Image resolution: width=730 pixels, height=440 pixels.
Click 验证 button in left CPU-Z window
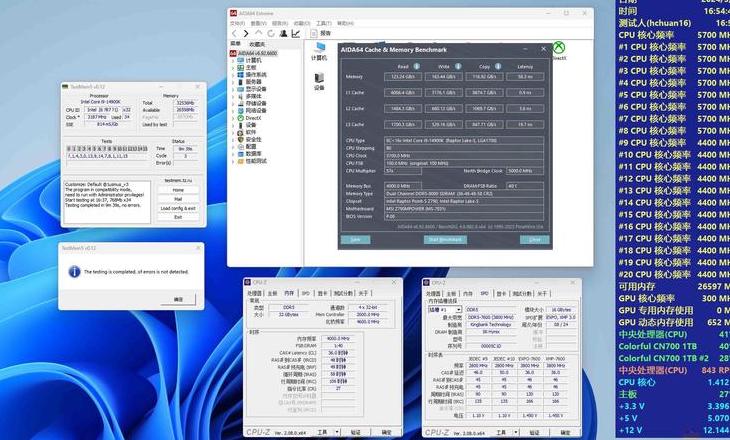click(x=355, y=432)
